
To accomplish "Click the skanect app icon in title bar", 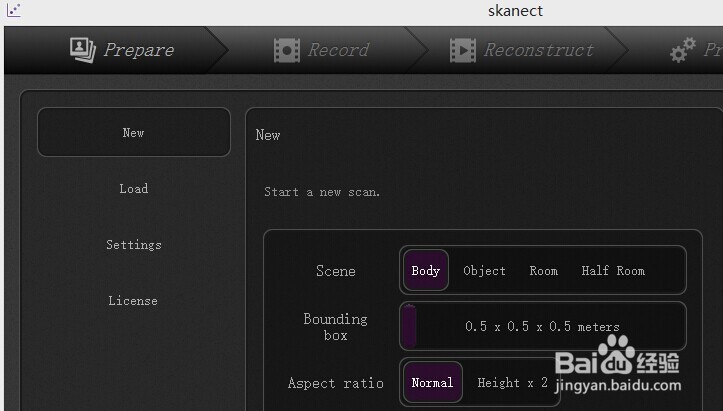I will pos(13,10).
